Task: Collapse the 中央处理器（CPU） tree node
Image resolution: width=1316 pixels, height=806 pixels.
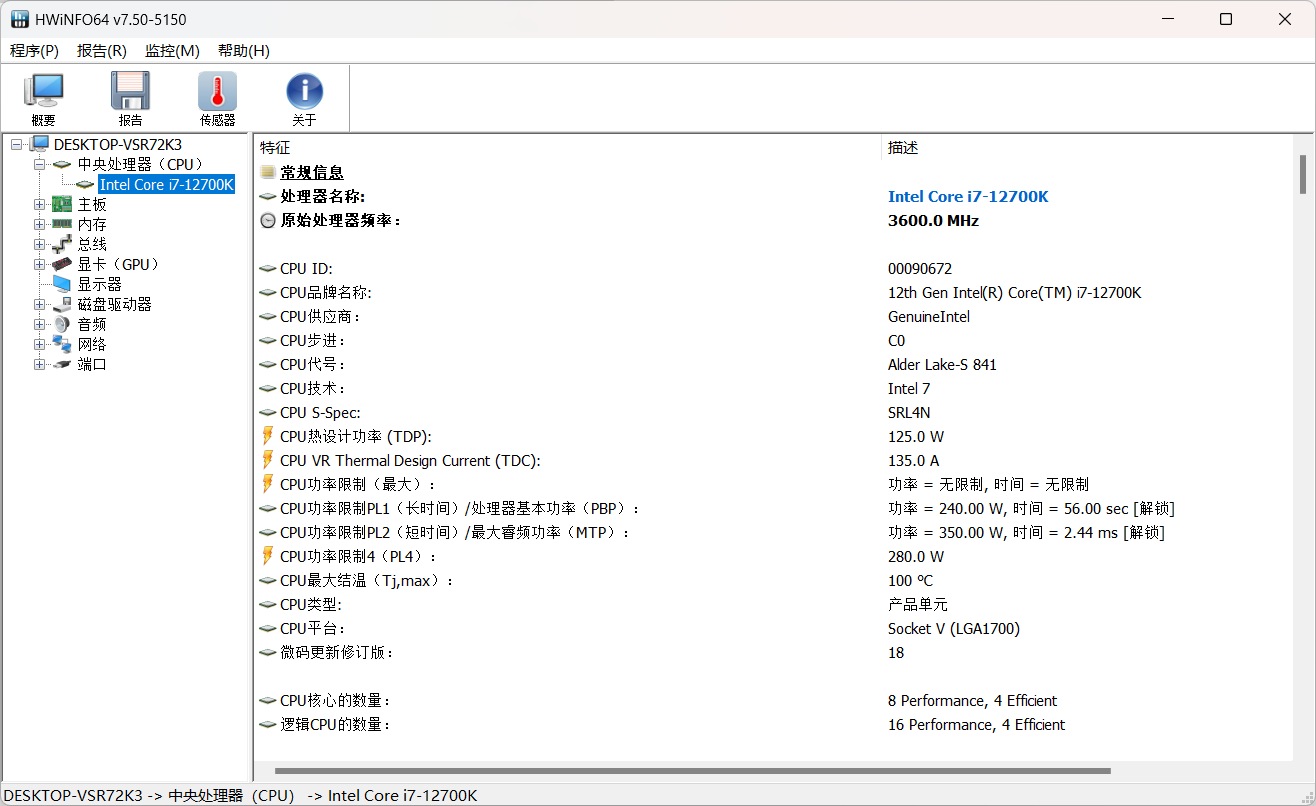Action: [39, 164]
